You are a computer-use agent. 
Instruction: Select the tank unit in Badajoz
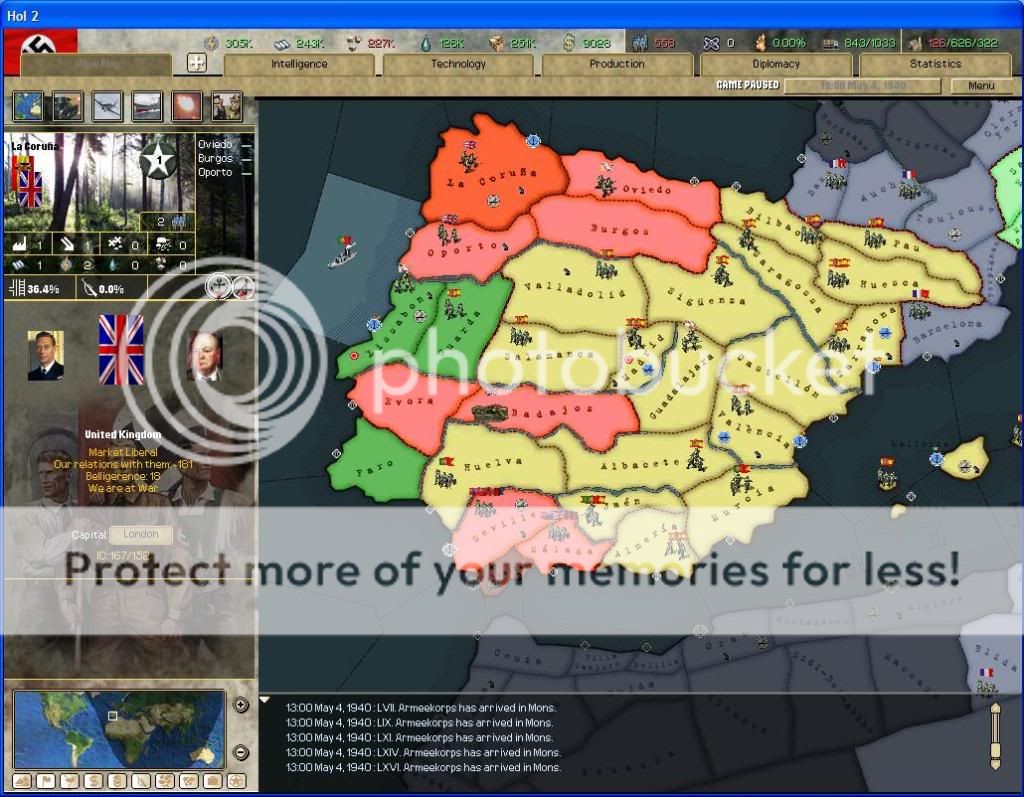click(x=488, y=413)
